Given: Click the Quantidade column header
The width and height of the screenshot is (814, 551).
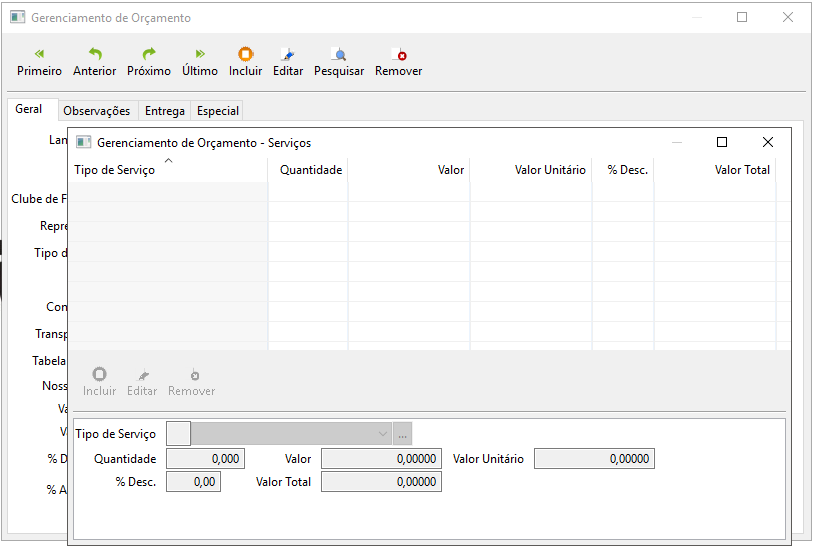Looking at the screenshot, I should coord(308,170).
